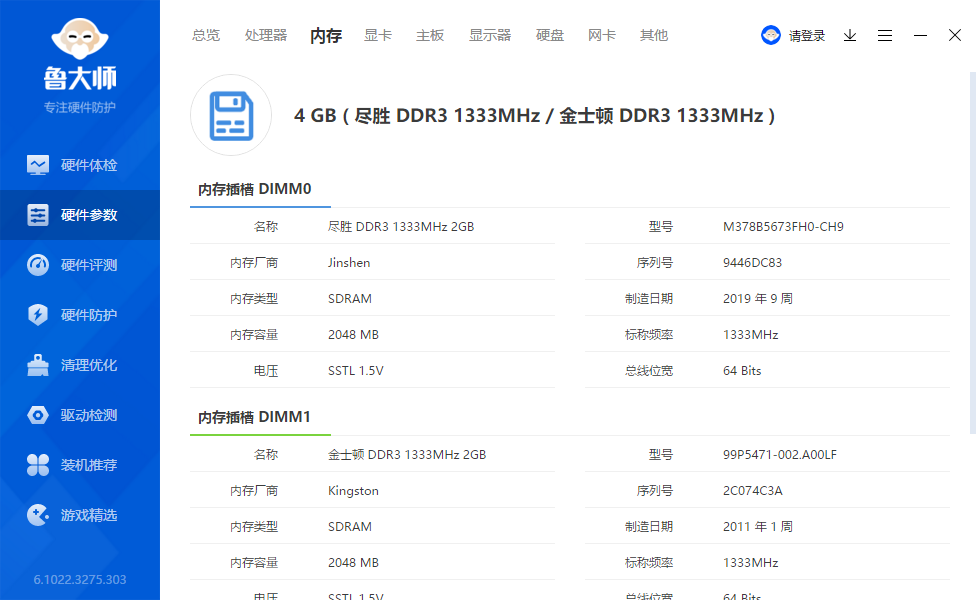The width and height of the screenshot is (980, 600).
Task: Click model value M378B5673FH0-CH9
Action: (x=783, y=227)
